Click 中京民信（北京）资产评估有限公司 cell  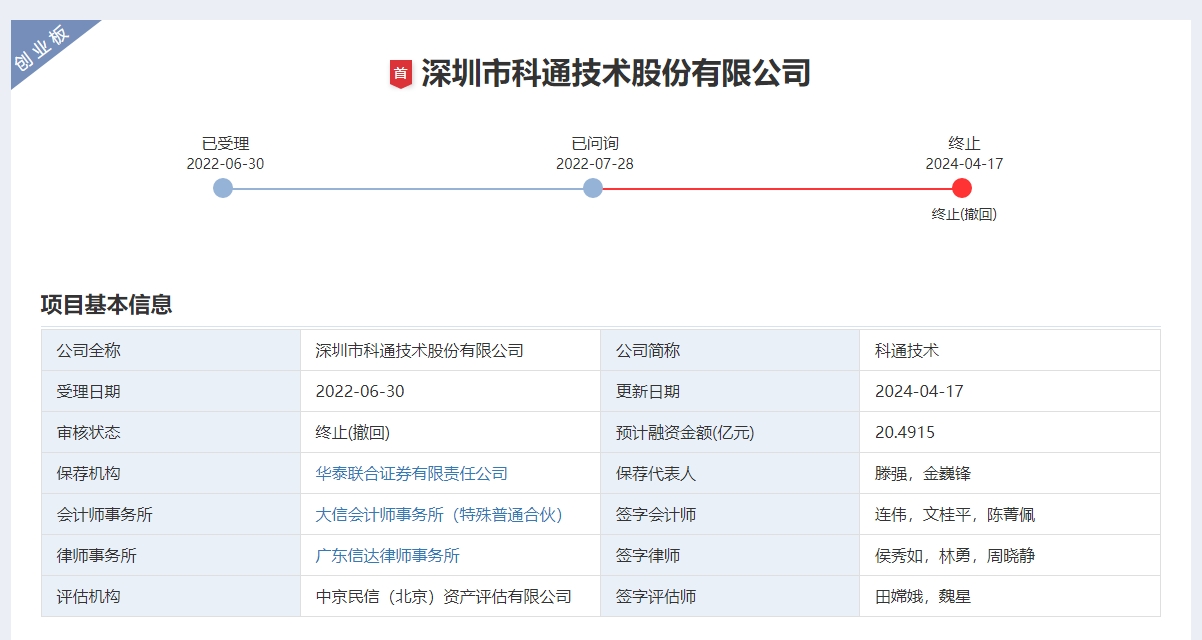(x=450, y=597)
